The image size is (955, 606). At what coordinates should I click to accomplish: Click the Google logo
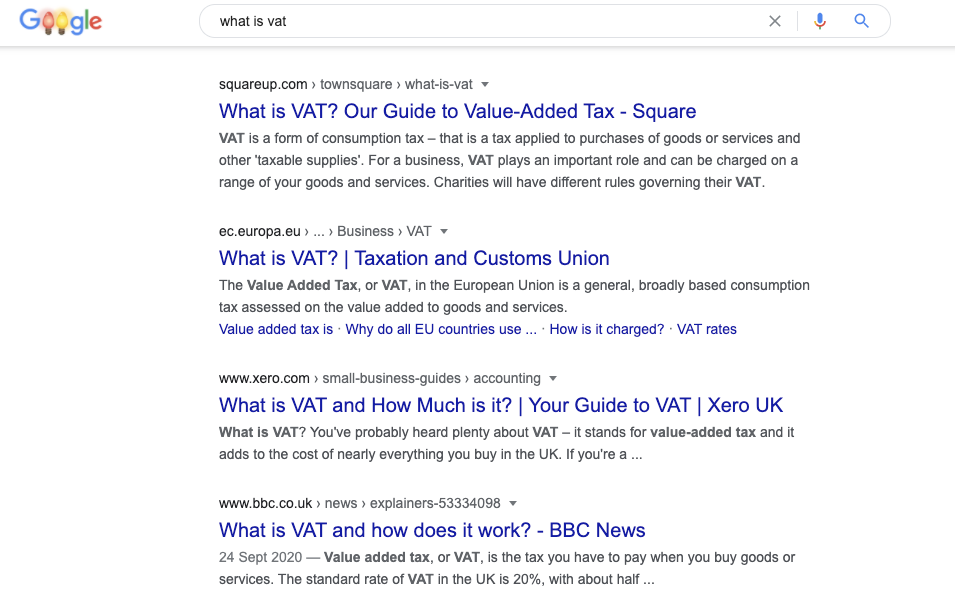(60, 22)
